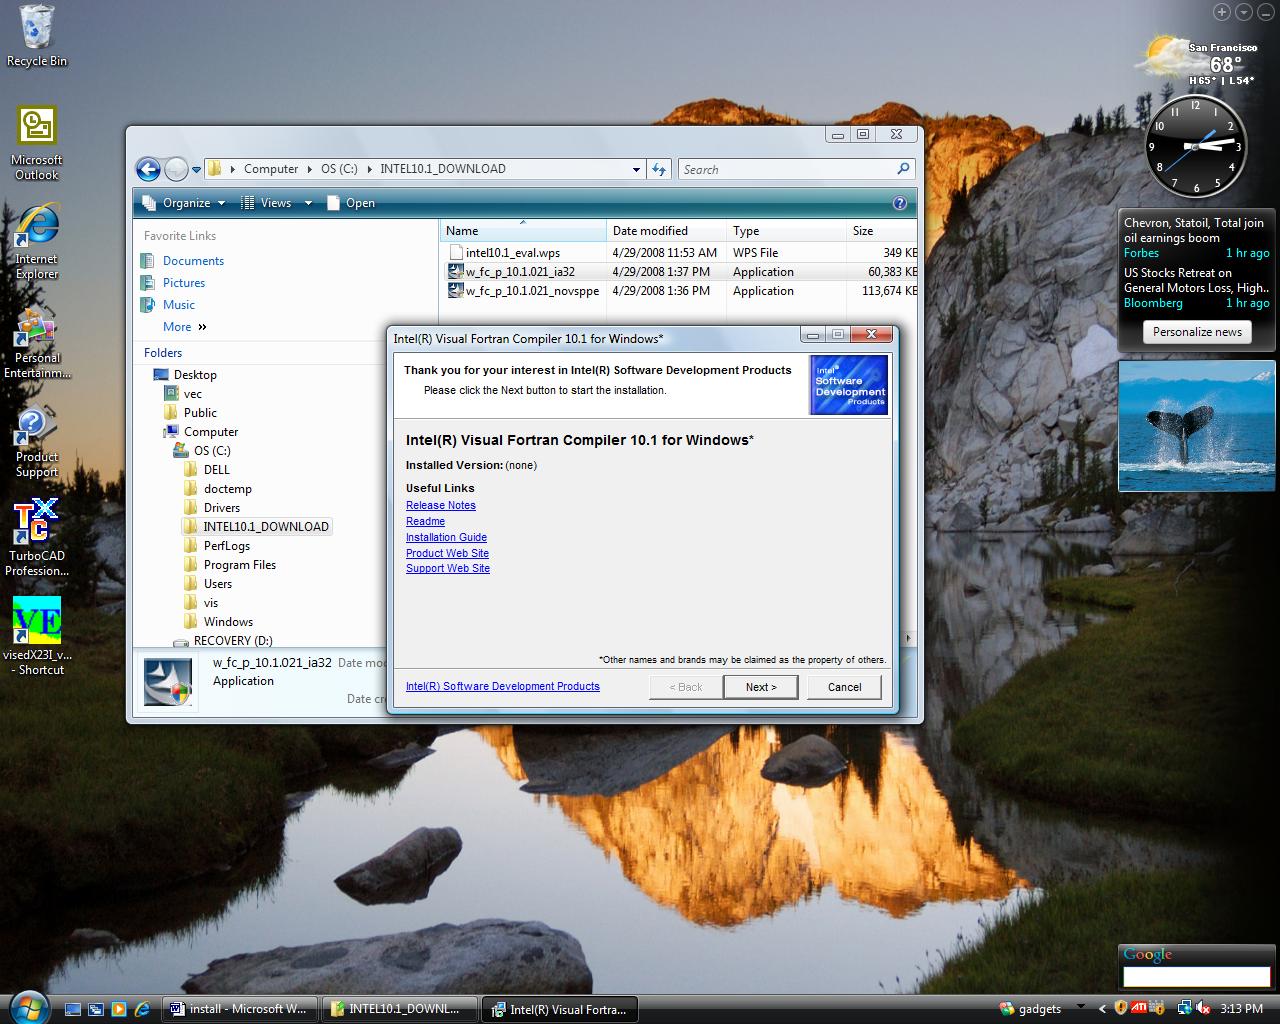Click the analog clock gadget

pyautogui.click(x=1196, y=147)
